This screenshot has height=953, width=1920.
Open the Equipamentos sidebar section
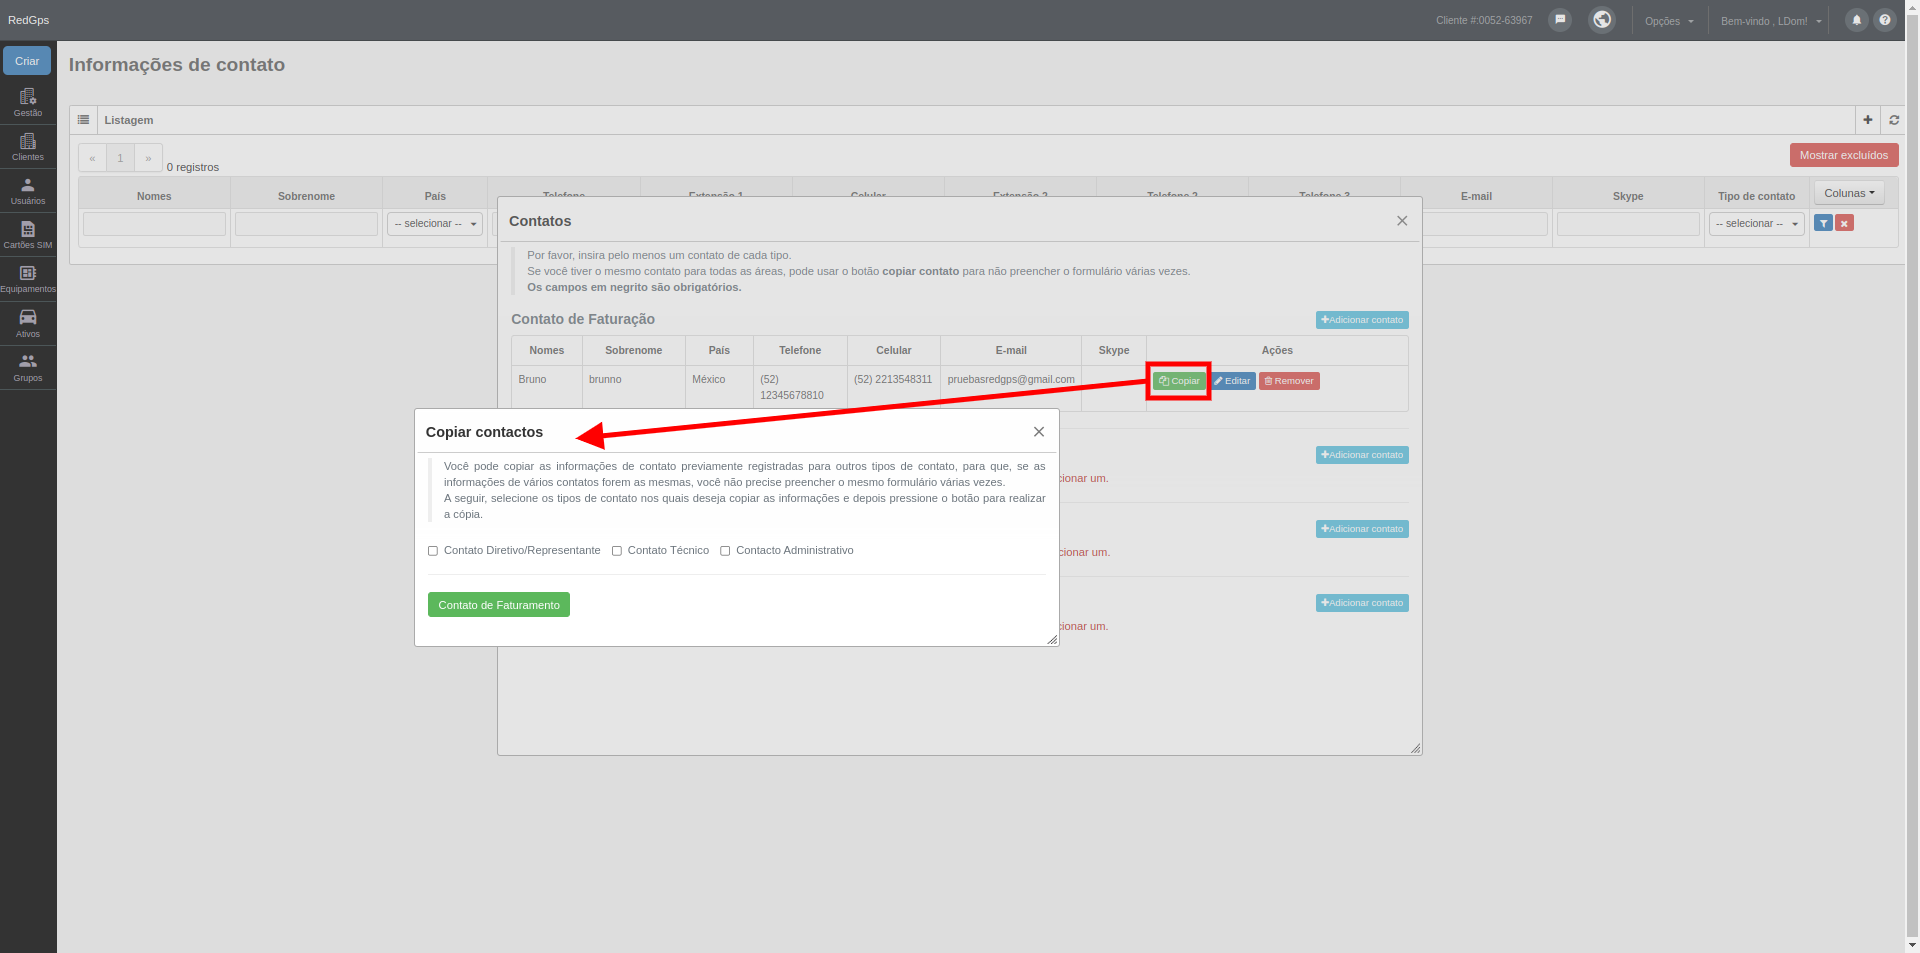(x=28, y=279)
